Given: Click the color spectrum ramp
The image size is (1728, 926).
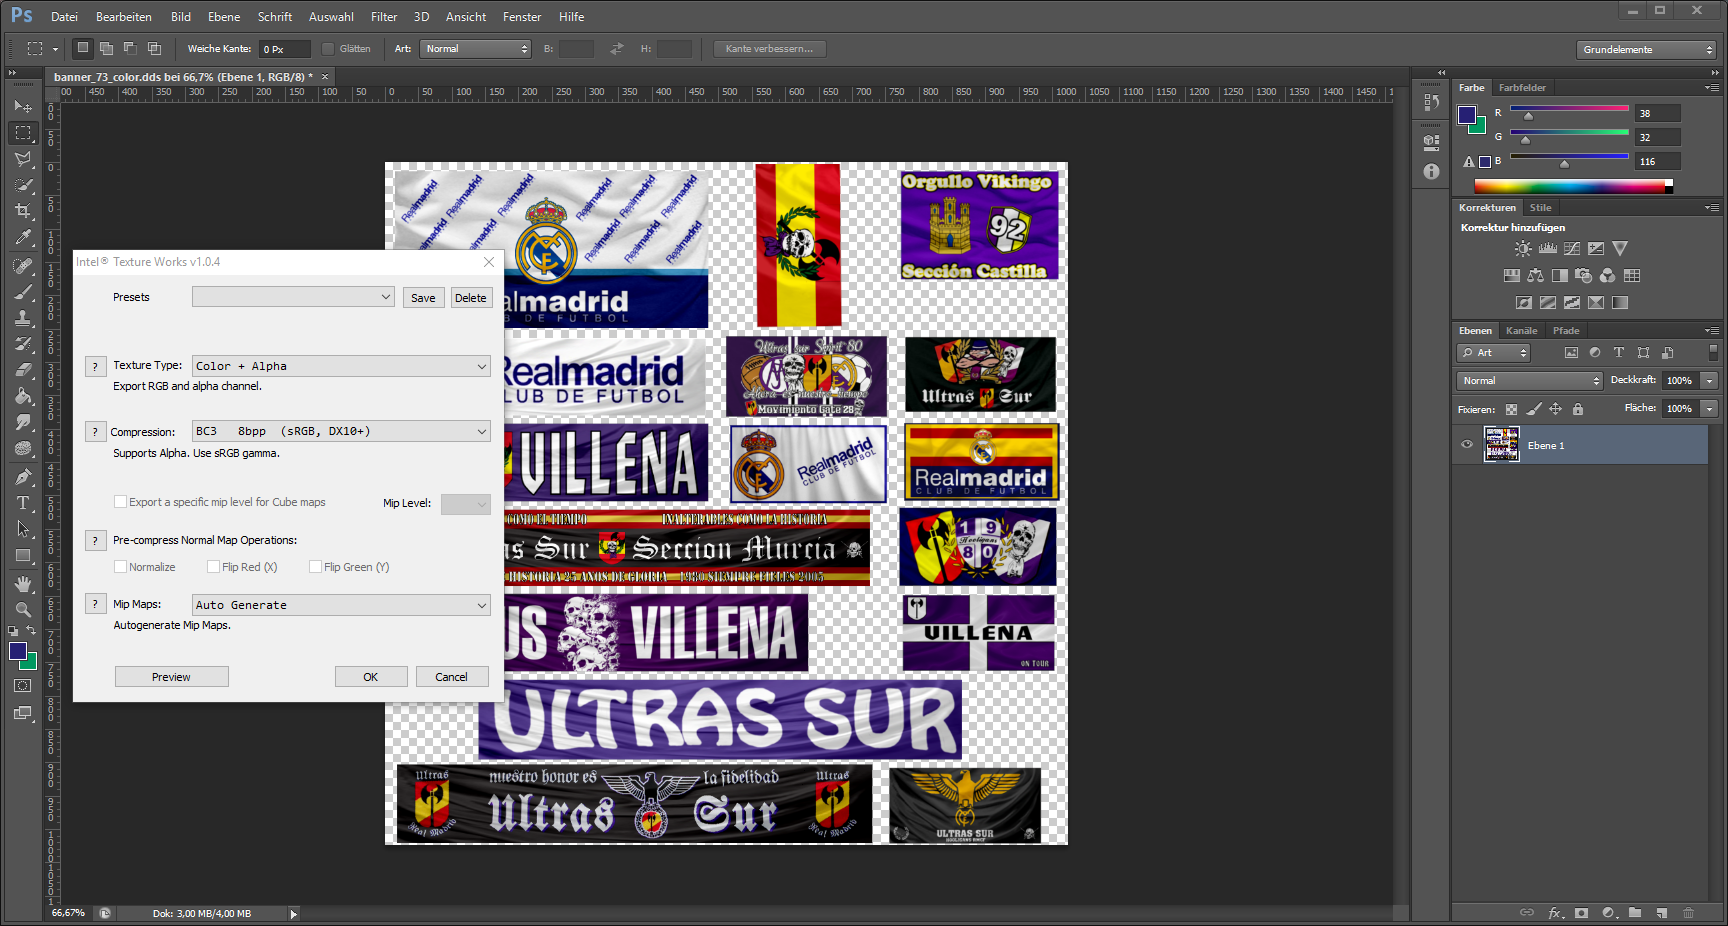Looking at the screenshot, I should tap(1573, 187).
